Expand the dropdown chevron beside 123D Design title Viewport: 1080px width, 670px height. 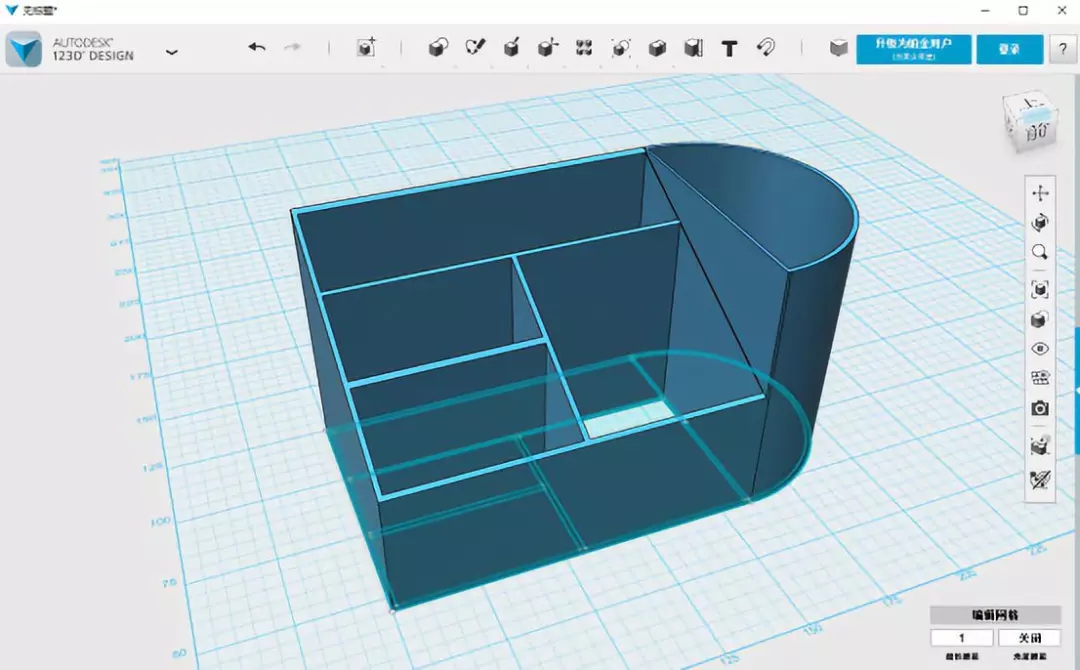click(x=172, y=52)
